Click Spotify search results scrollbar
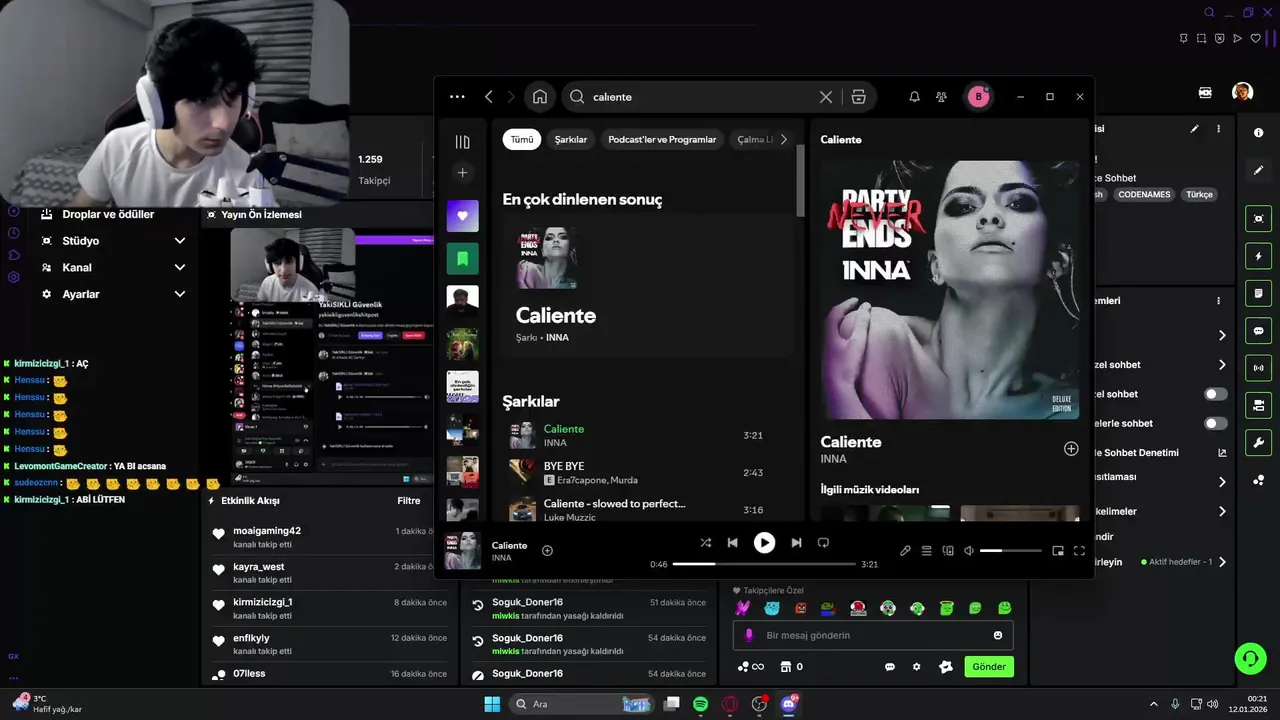The image size is (1280, 720). pos(800,180)
